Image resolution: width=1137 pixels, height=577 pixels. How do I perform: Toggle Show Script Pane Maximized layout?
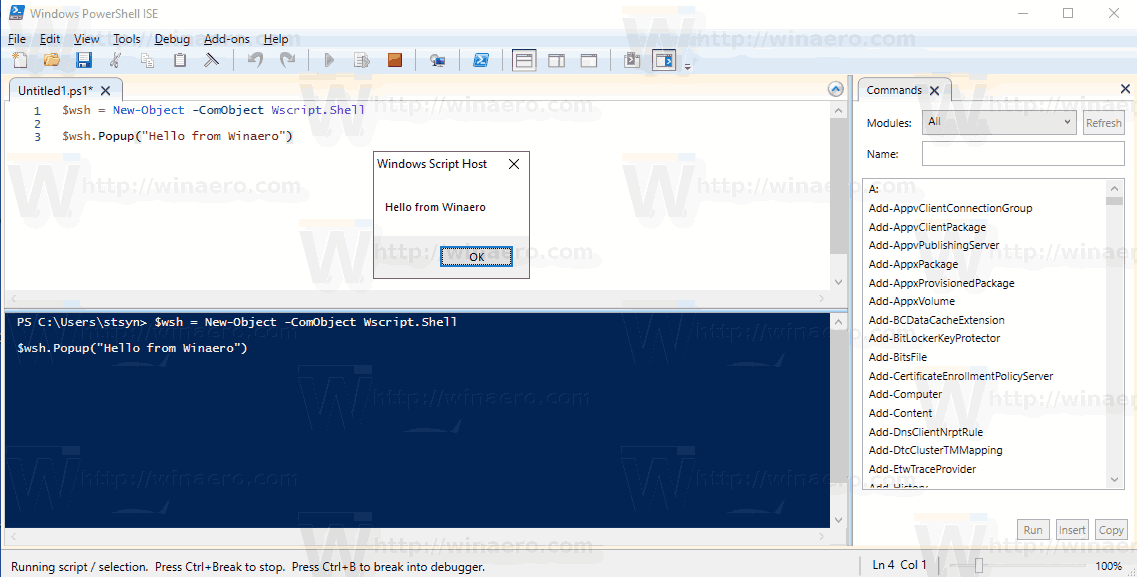tap(589, 60)
